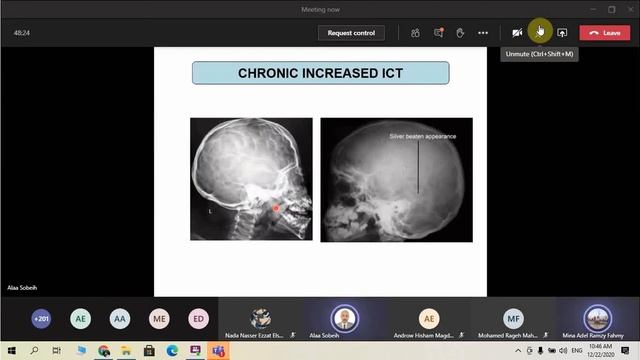
Task: Click the silver beaten appearance X-ray image
Action: 397,180
